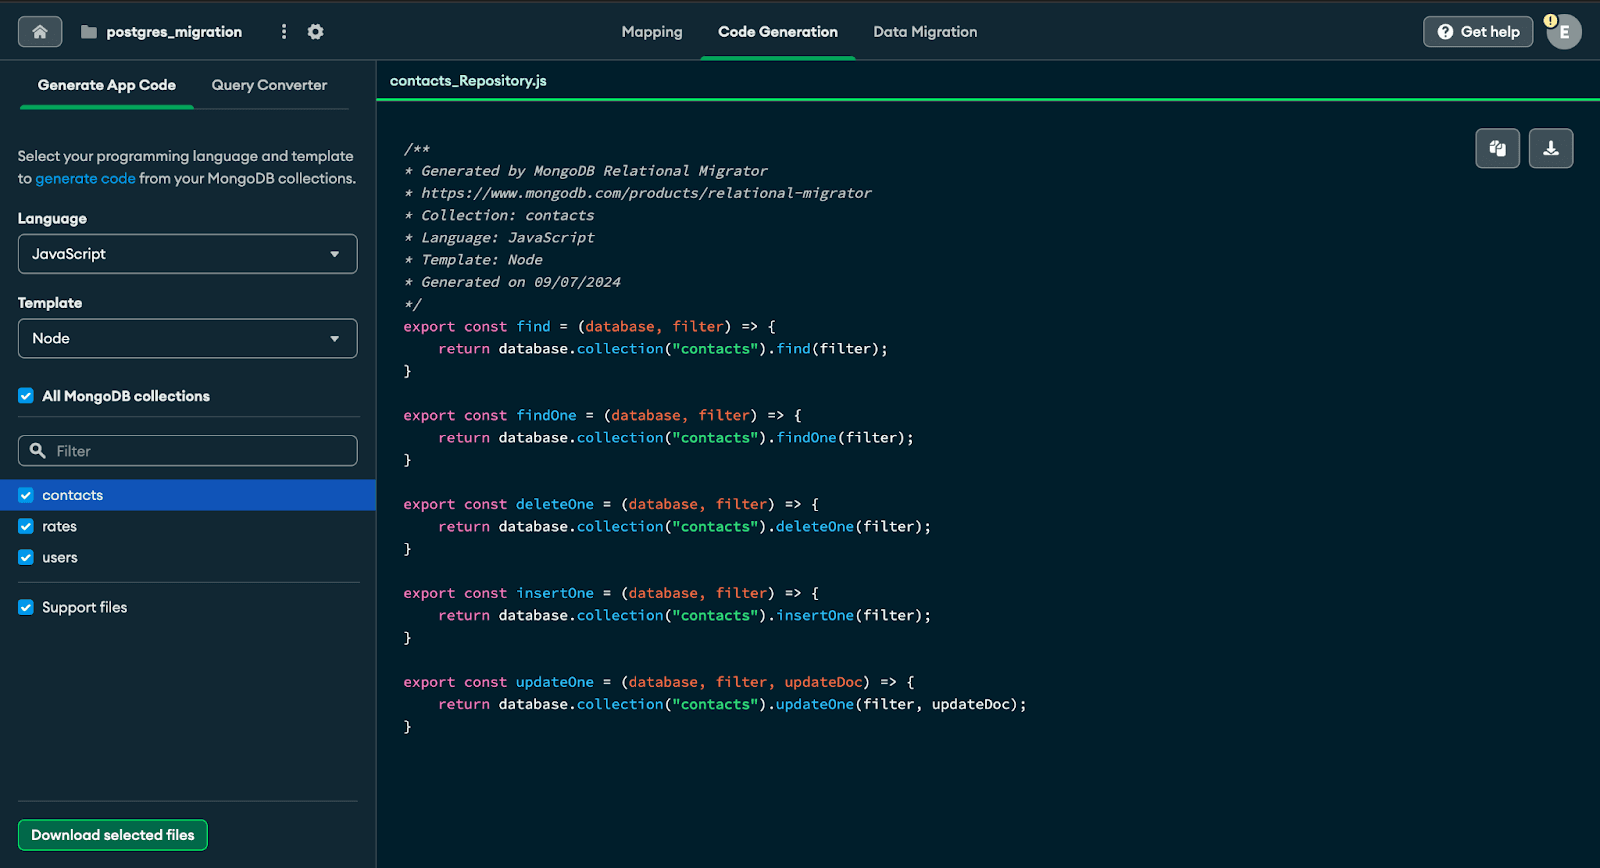This screenshot has width=1600, height=868.
Task: Download the contacts_Repository.js file icon
Action: click(x=1551, y=149)
